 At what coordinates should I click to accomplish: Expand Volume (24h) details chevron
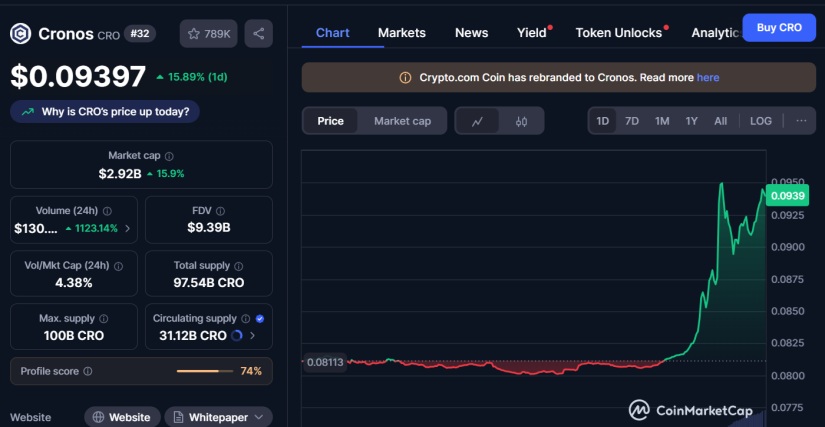point(128,228)
